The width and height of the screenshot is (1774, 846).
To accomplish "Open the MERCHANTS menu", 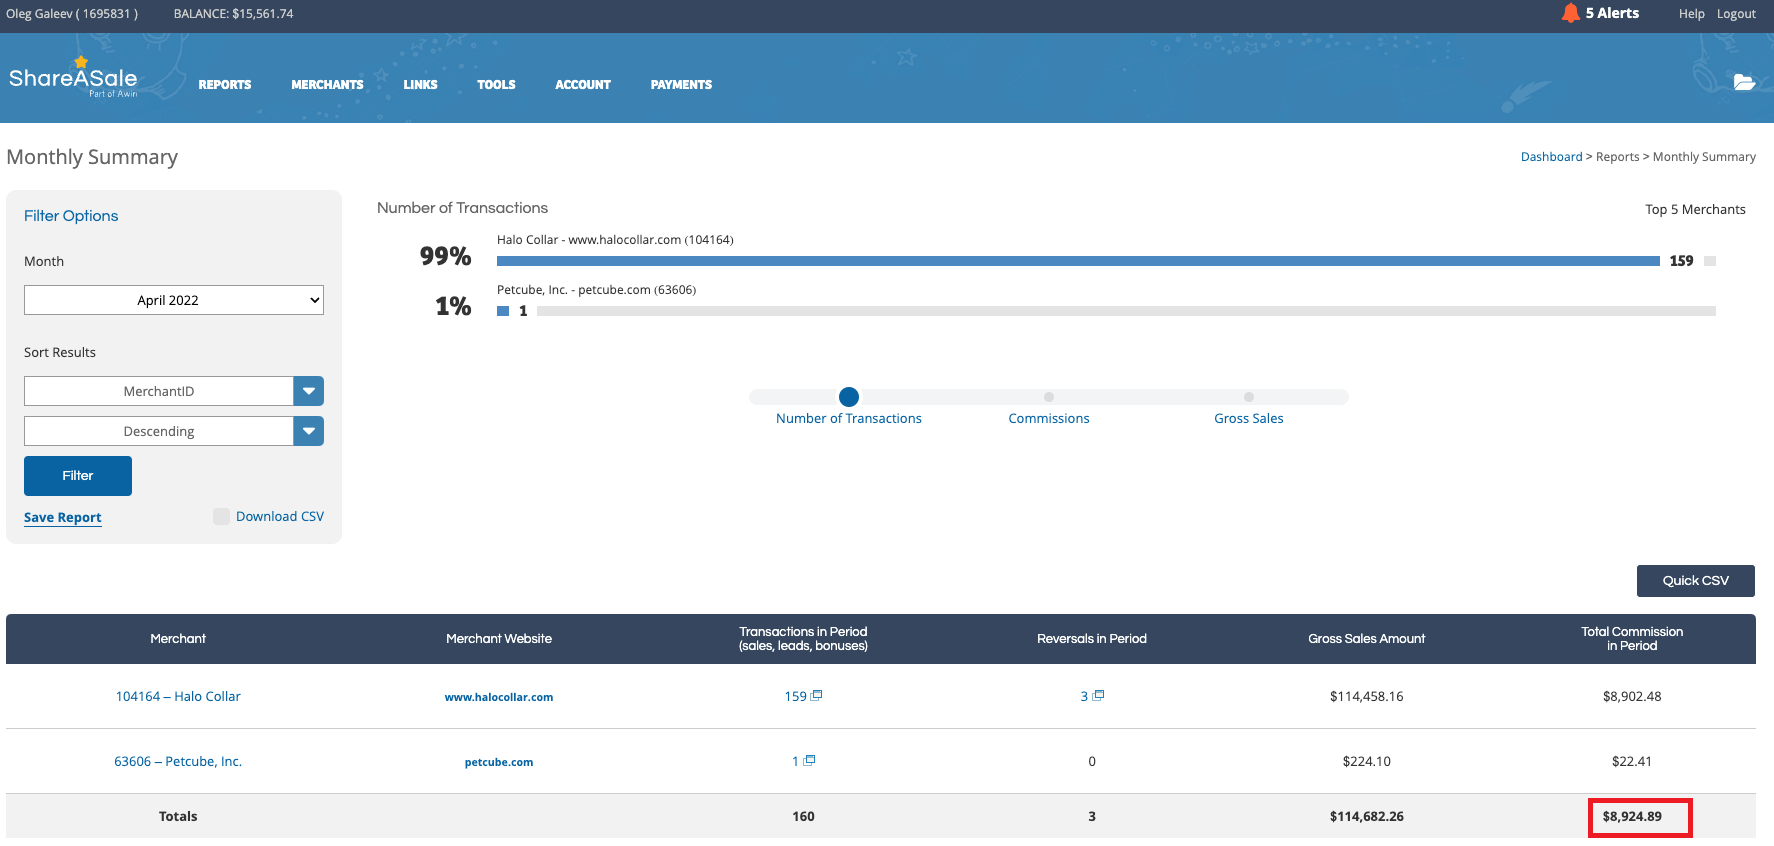I will pos(327,85).
